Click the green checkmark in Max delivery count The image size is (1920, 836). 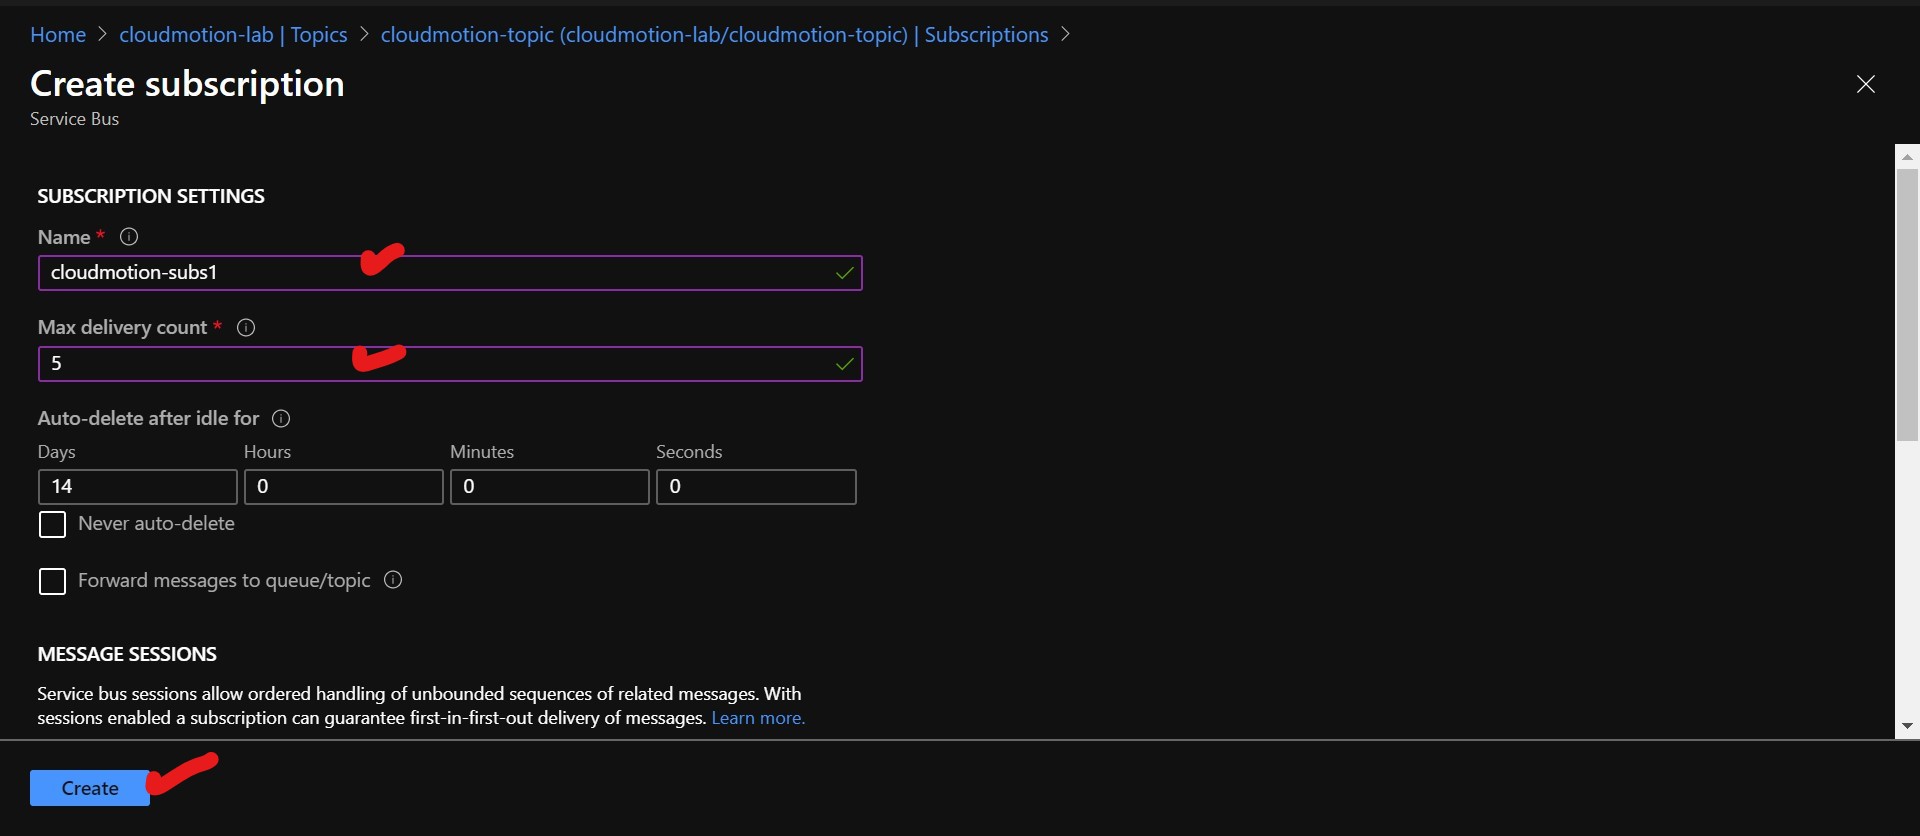click(x=845, y=364)
